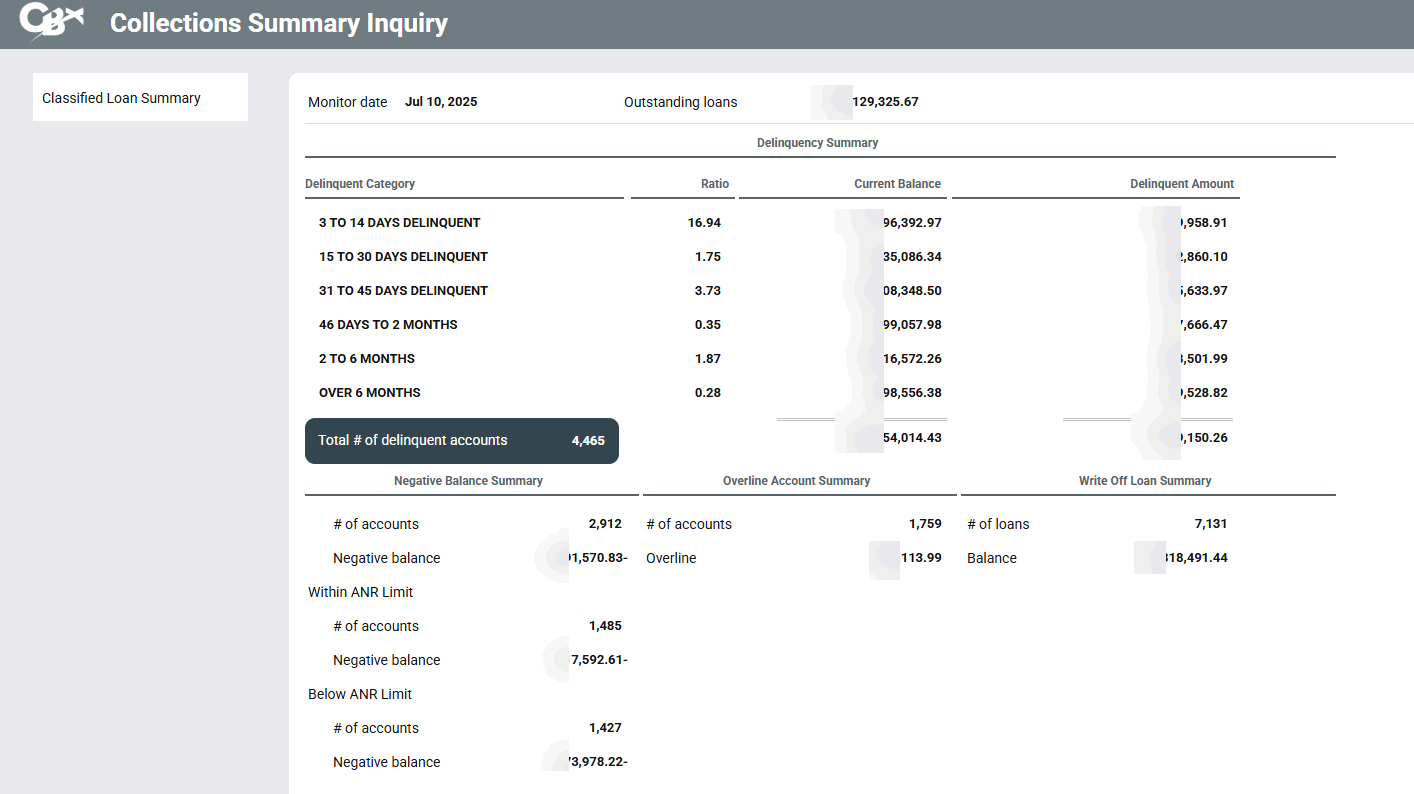This screenshot has width=1414, height=794.
Task: Click the Collections Summary Inquiry page title
Action: [278, 23]
